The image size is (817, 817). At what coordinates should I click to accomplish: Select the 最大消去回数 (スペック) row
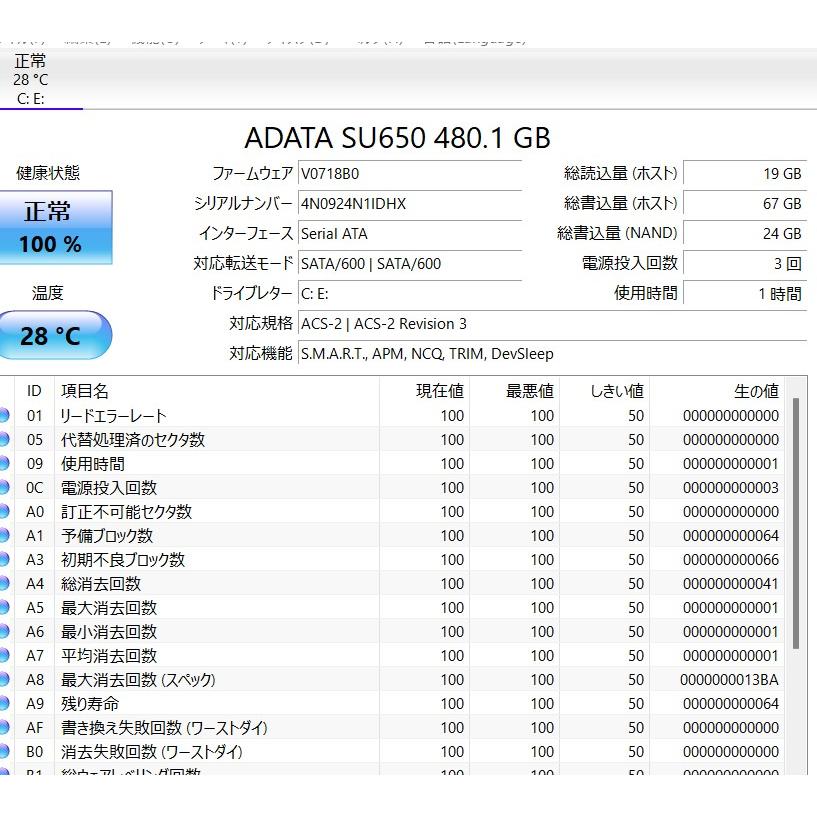[x=400, y=680]
